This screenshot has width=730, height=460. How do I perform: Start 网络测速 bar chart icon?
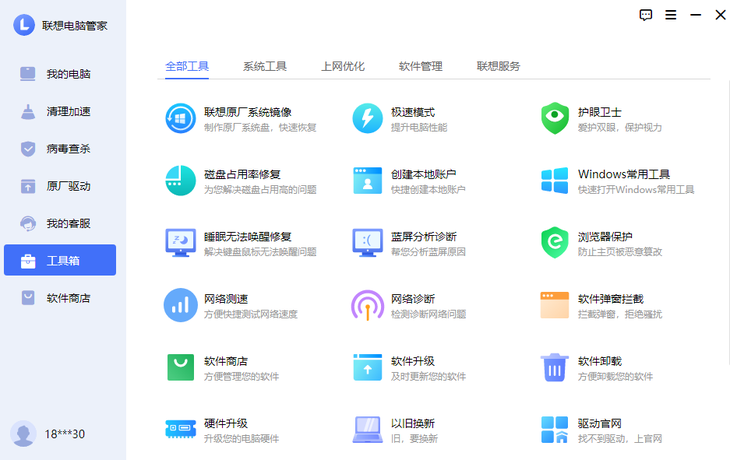tap(181, 305)
